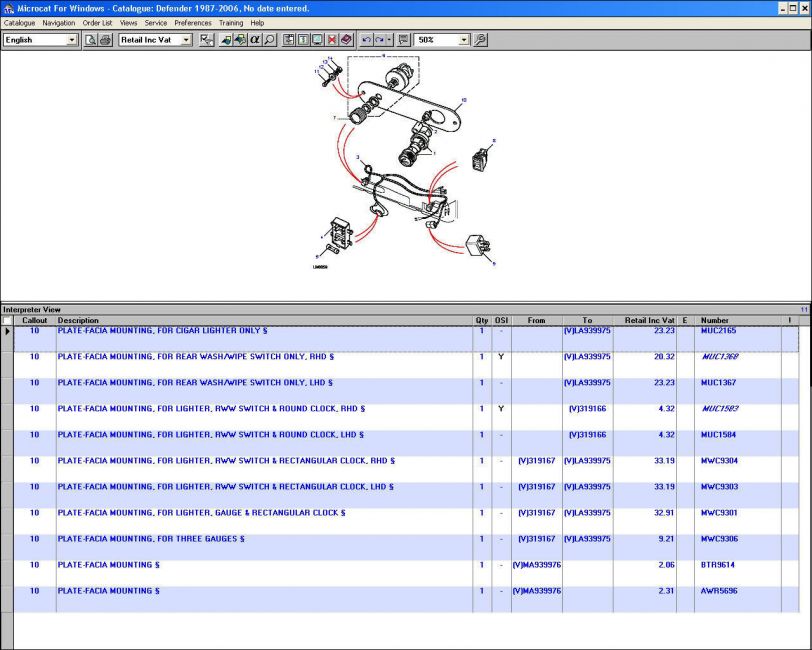
Task: Select superseded part number MUC1368
Action: (x=720, y=356)
